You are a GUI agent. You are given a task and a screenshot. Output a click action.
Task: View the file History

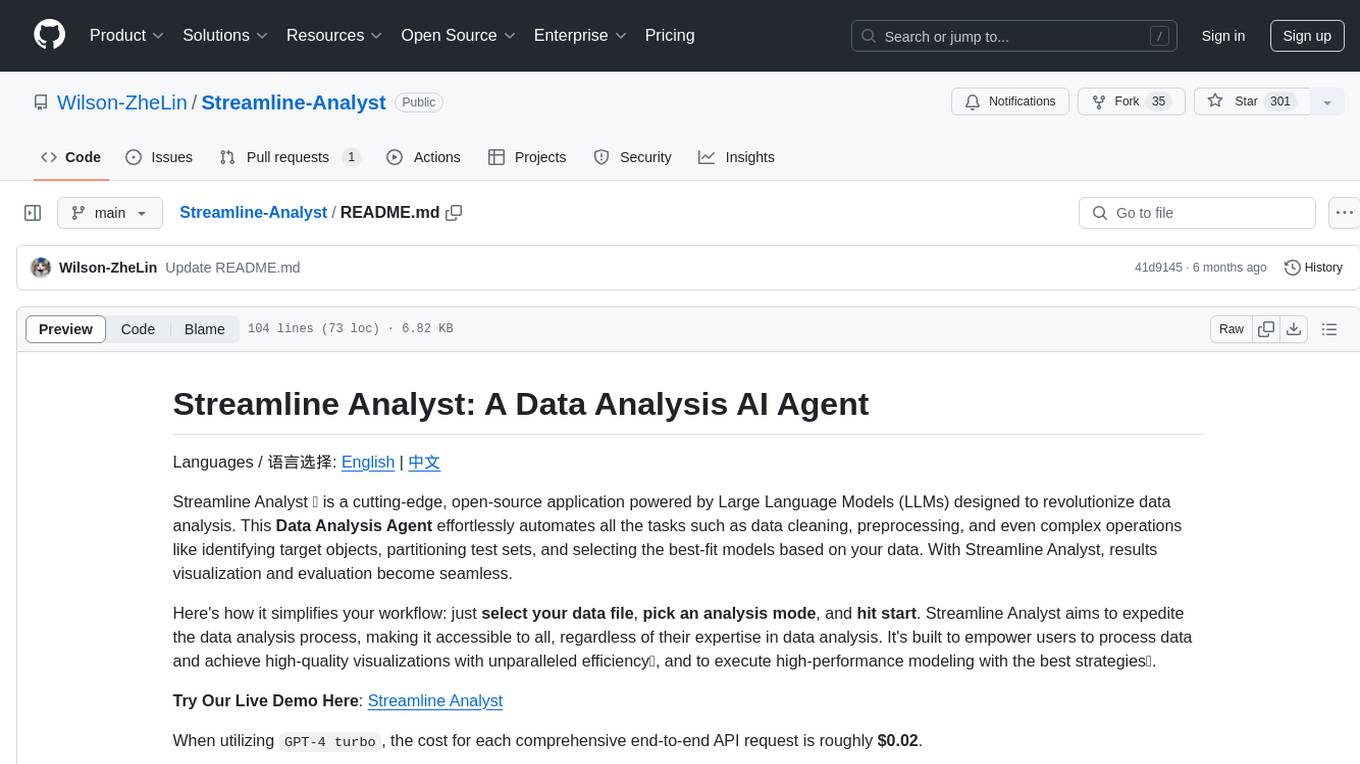(1313, 267)
